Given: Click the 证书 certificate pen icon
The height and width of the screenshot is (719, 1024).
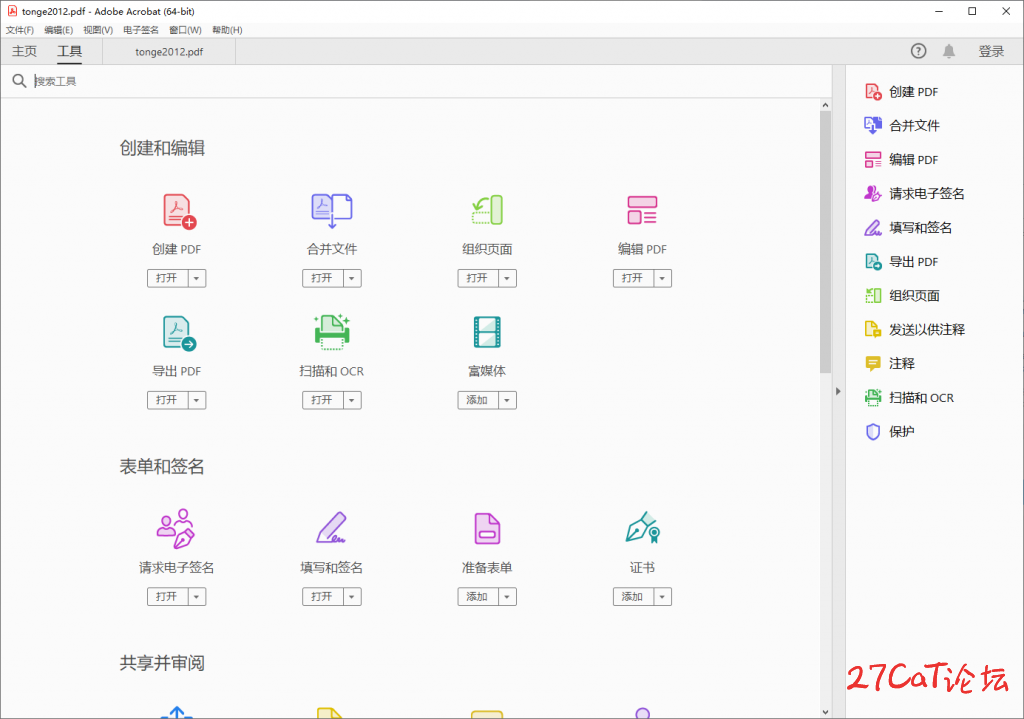Looking at the screenshot, I should coord(642,528).
